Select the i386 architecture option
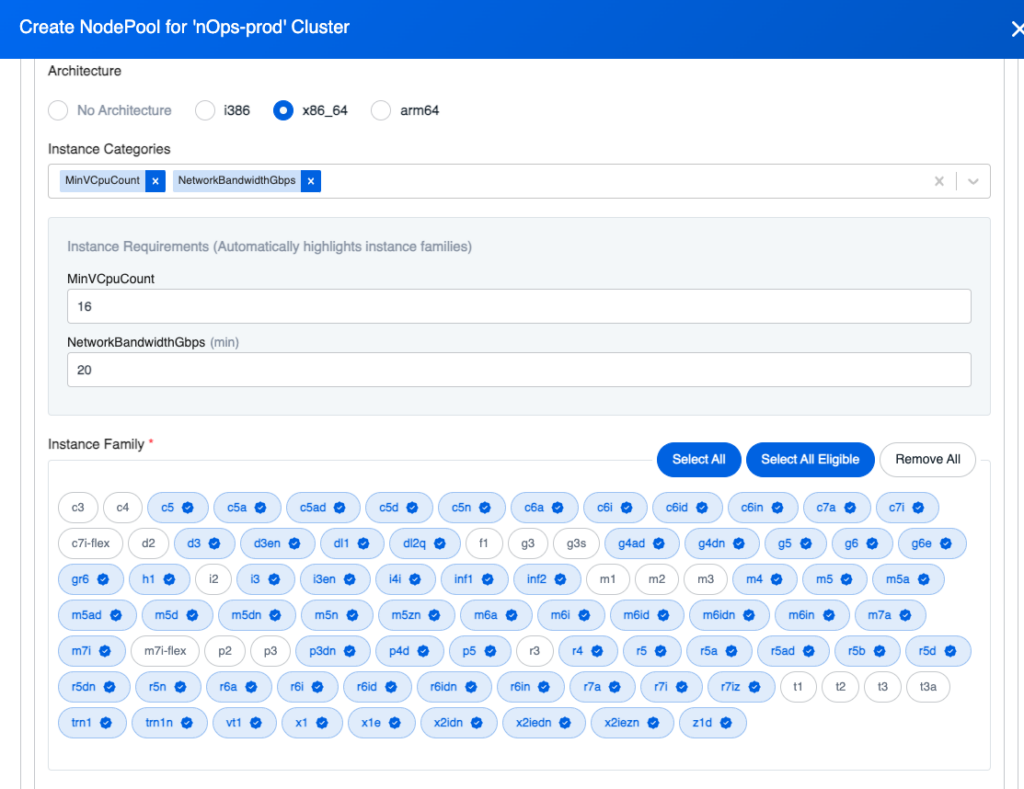 point(205,110)
